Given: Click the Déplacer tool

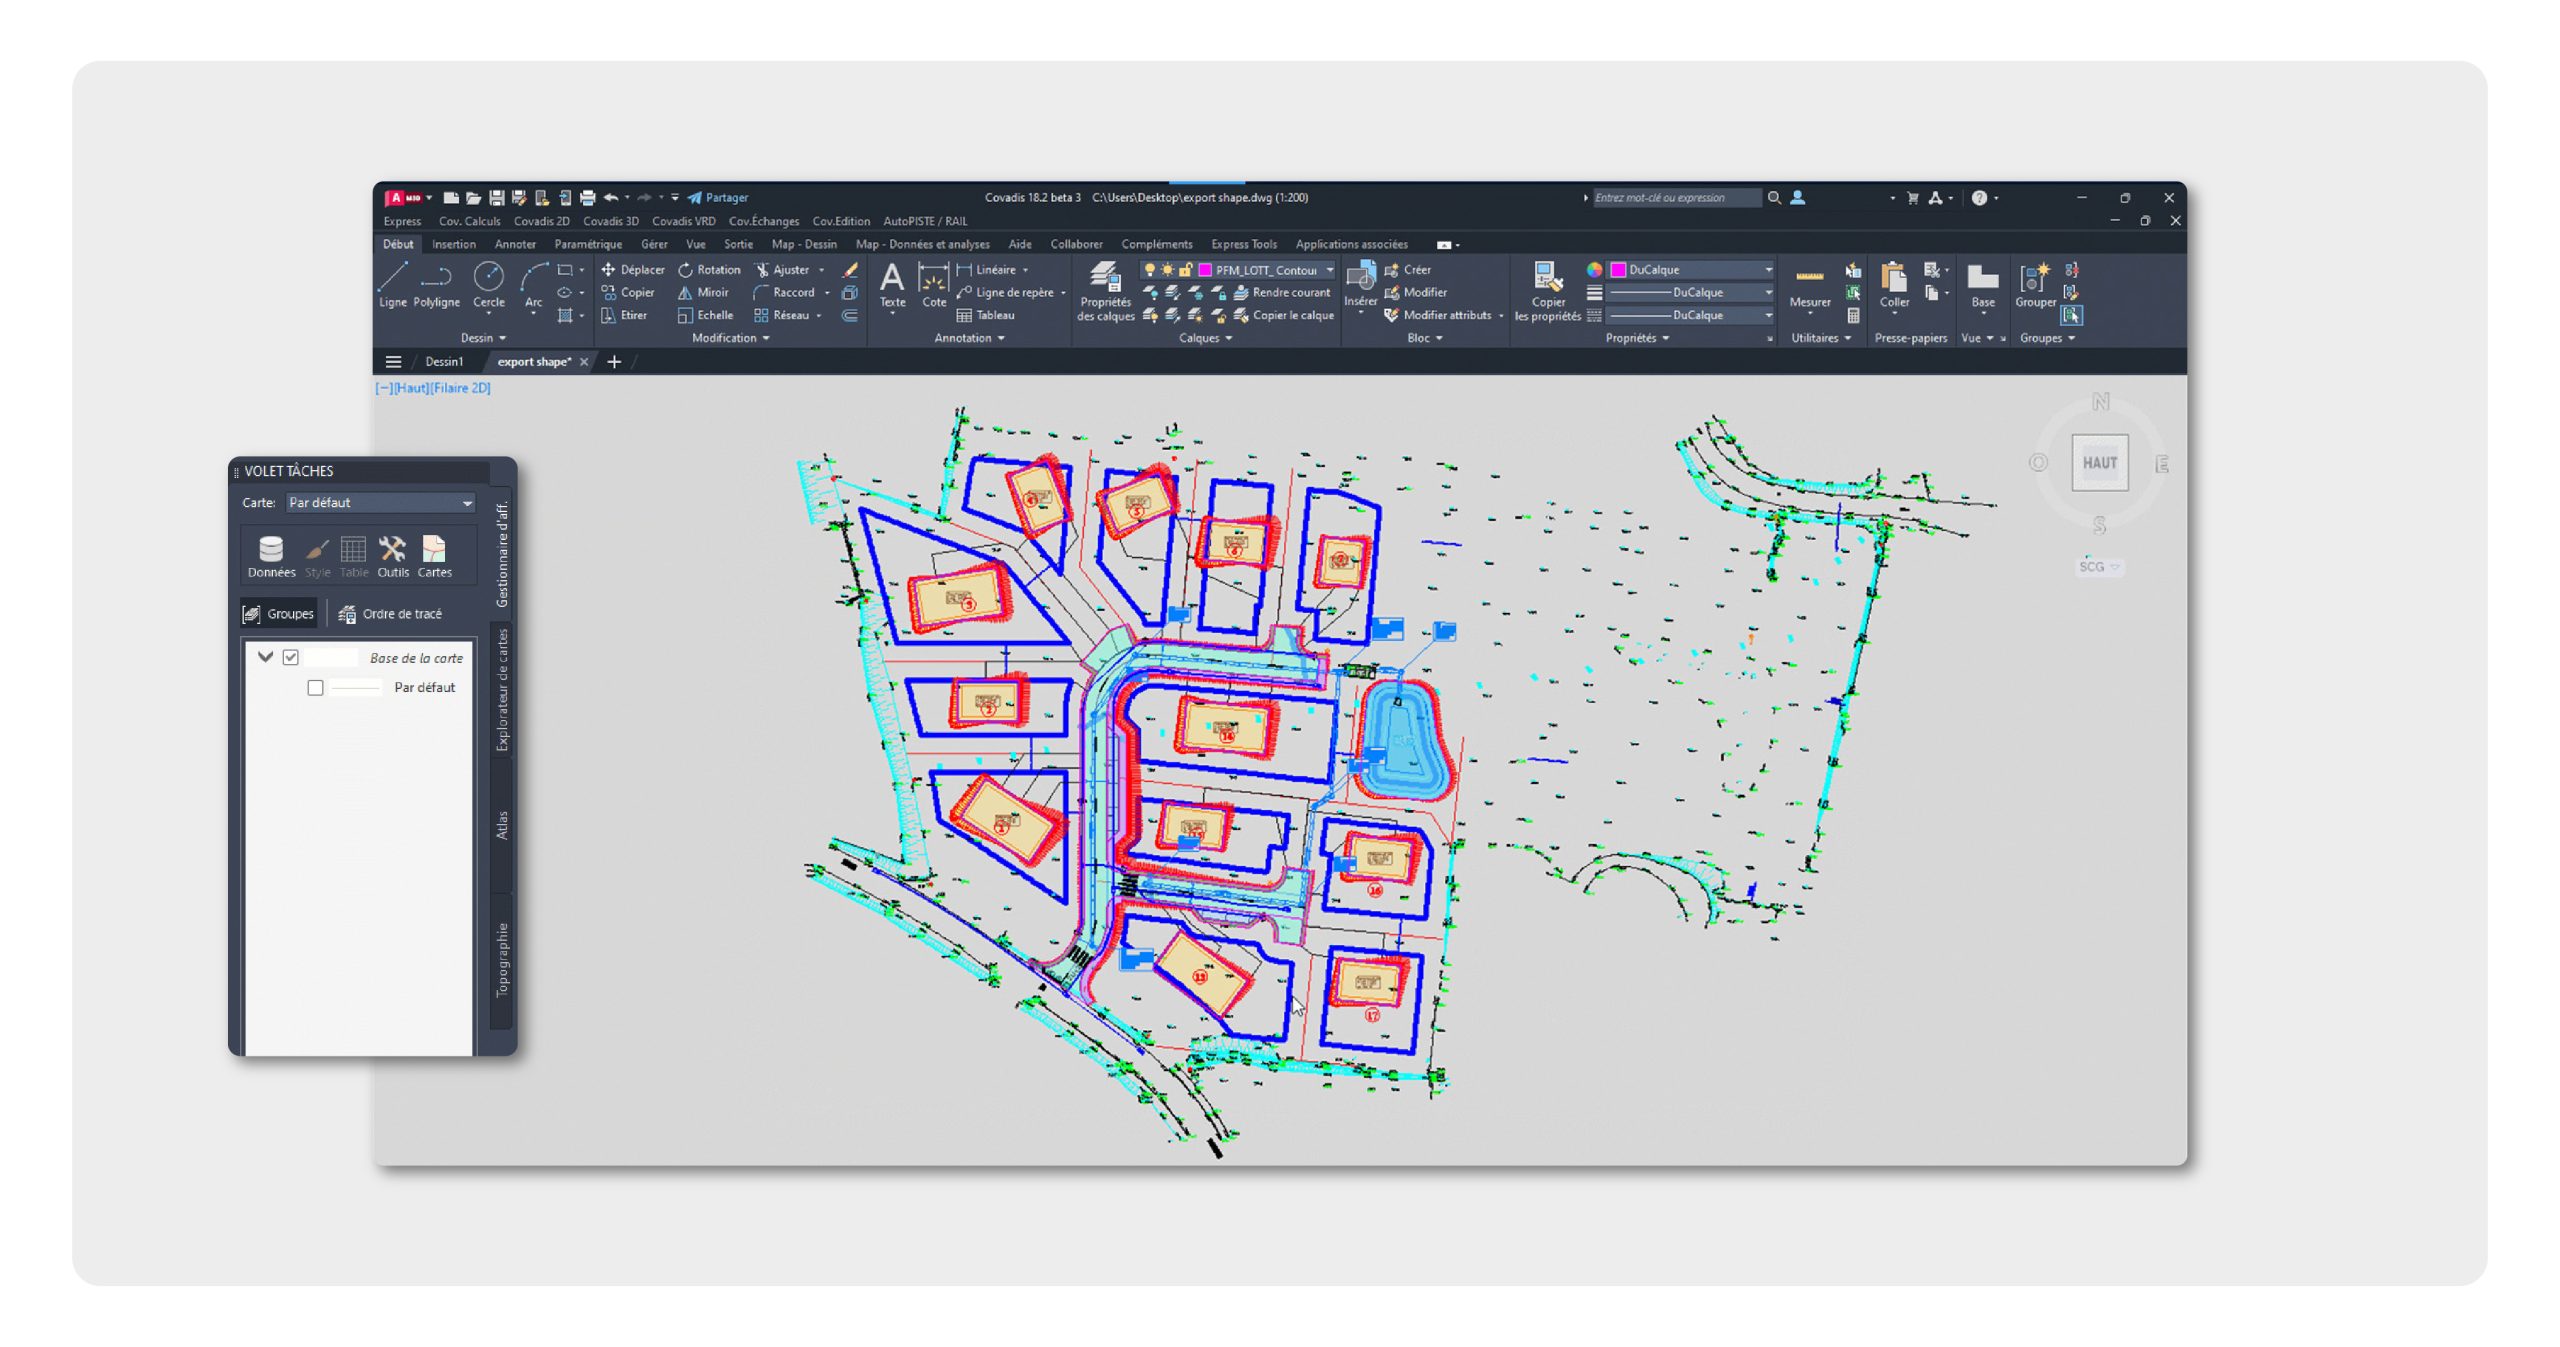Looking at the screenshot, I should pos(632,270).
